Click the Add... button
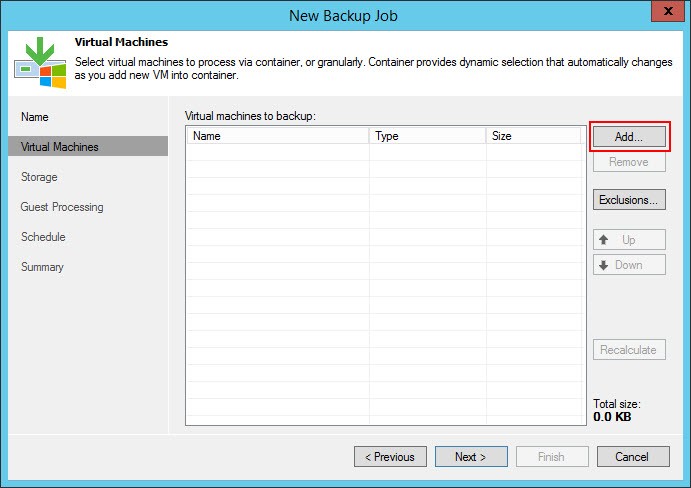The height and width of the screenshot is (488, 691). (629, 137)
